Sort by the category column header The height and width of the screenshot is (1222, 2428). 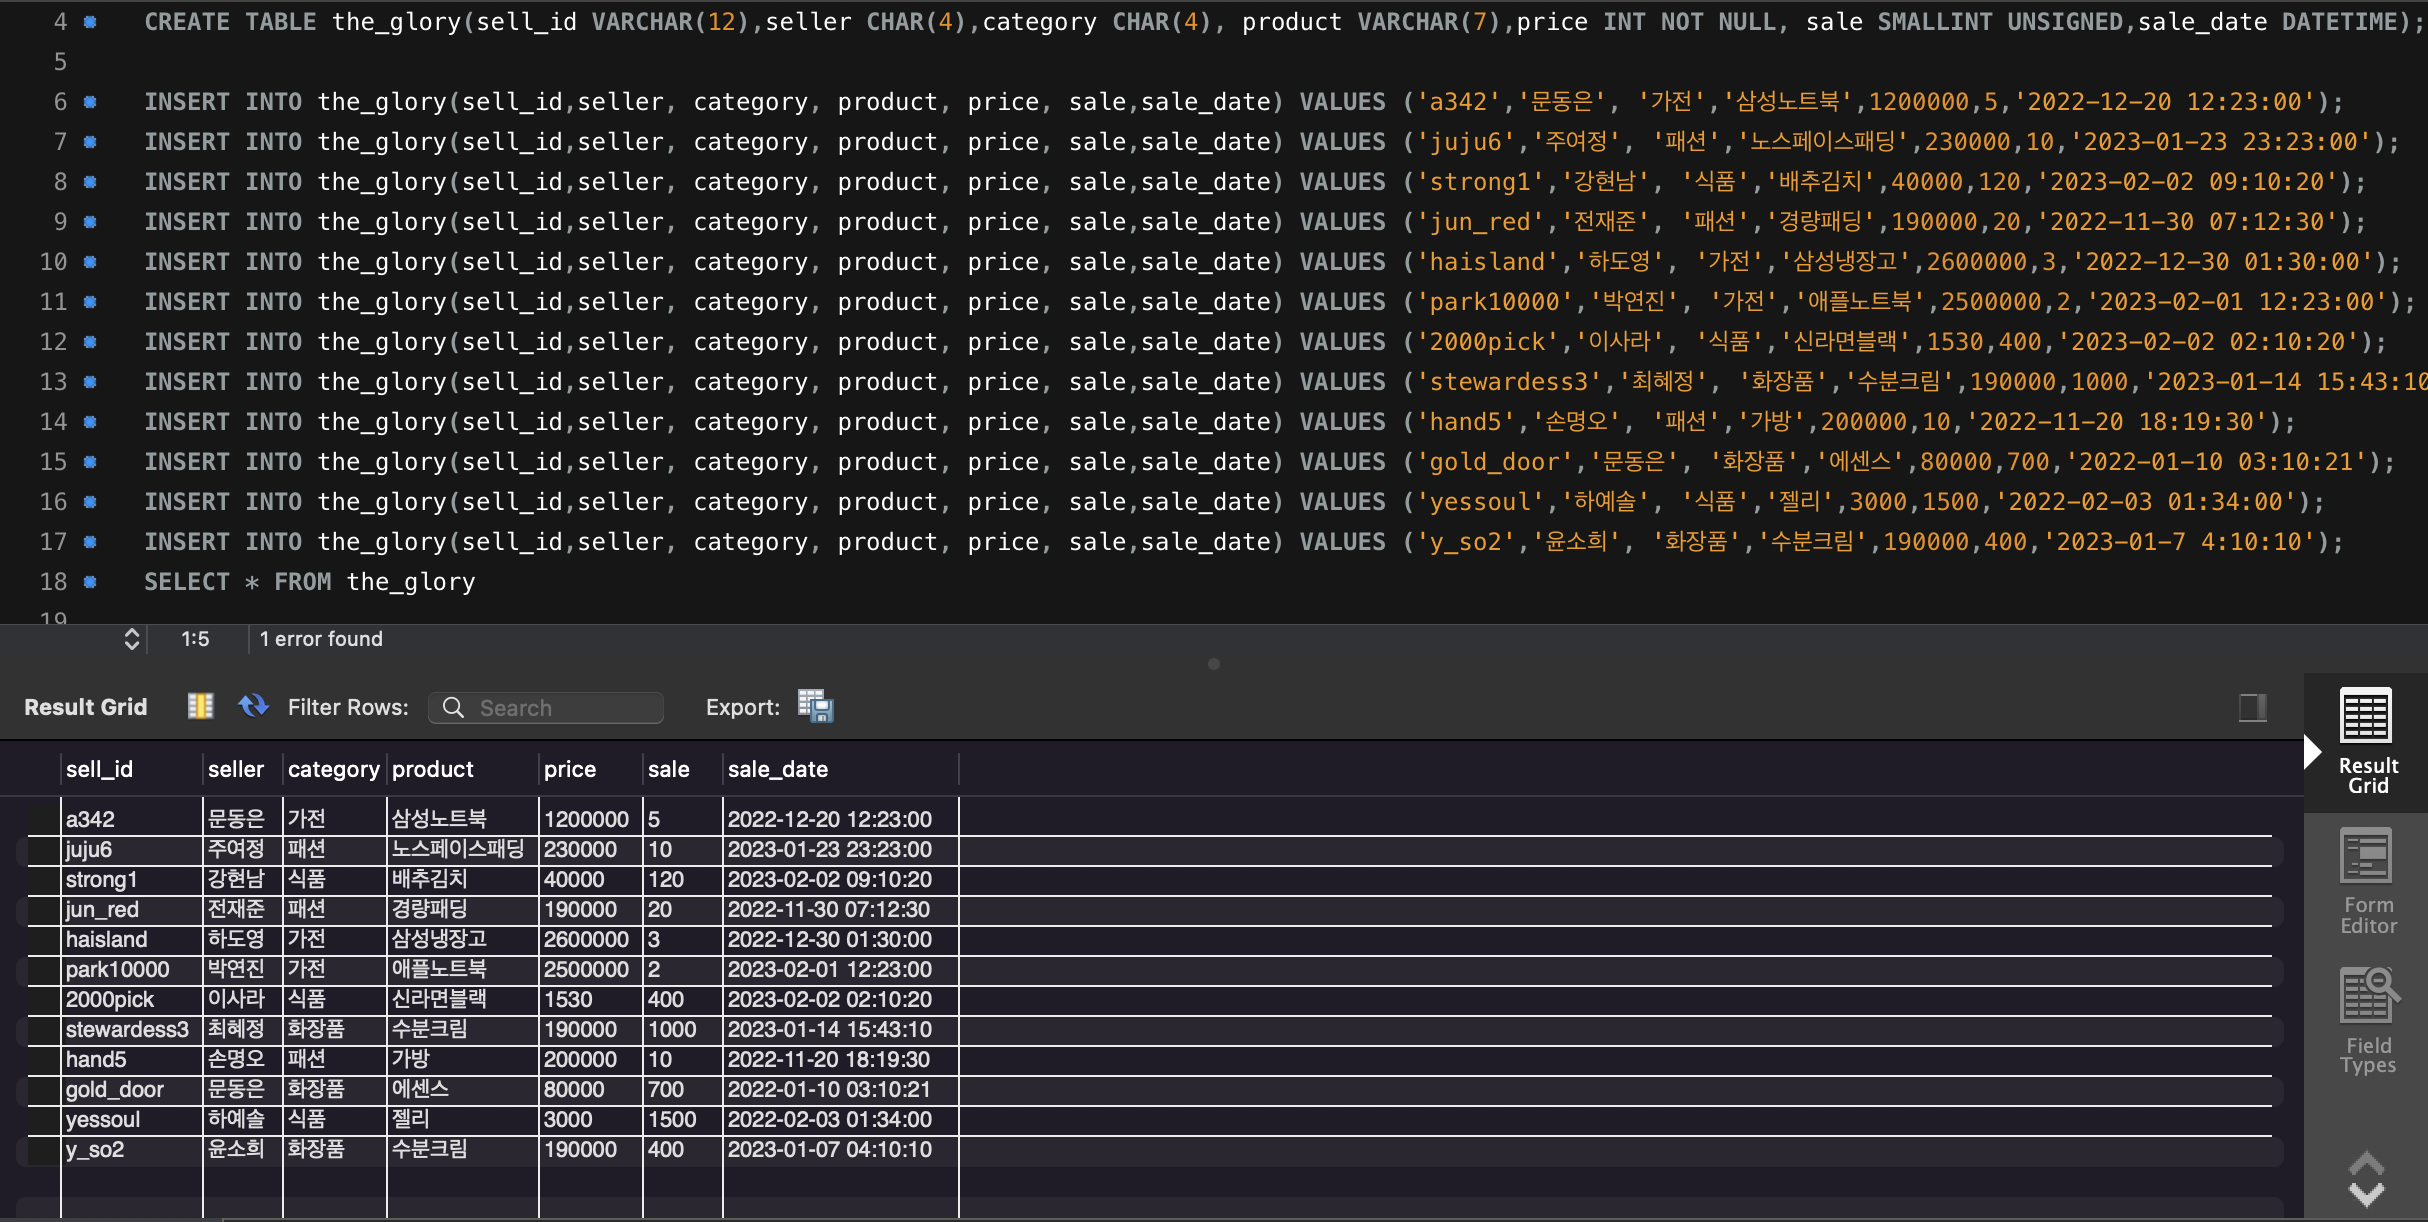(x=334, y=769)
